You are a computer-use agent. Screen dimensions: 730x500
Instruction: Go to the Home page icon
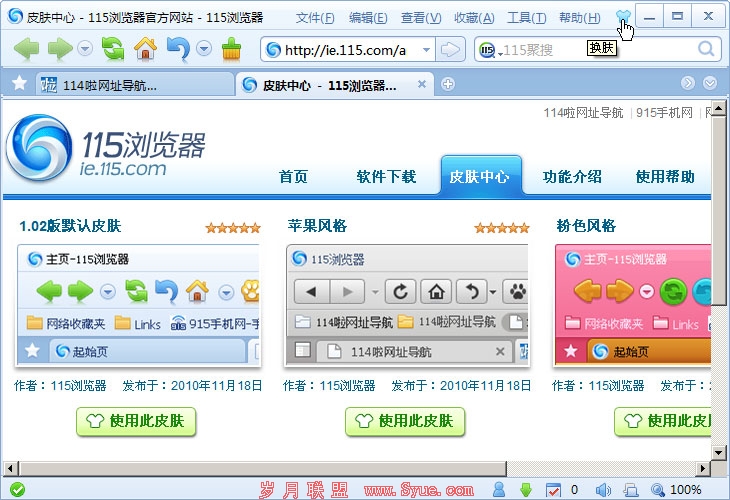coord(145,48)
